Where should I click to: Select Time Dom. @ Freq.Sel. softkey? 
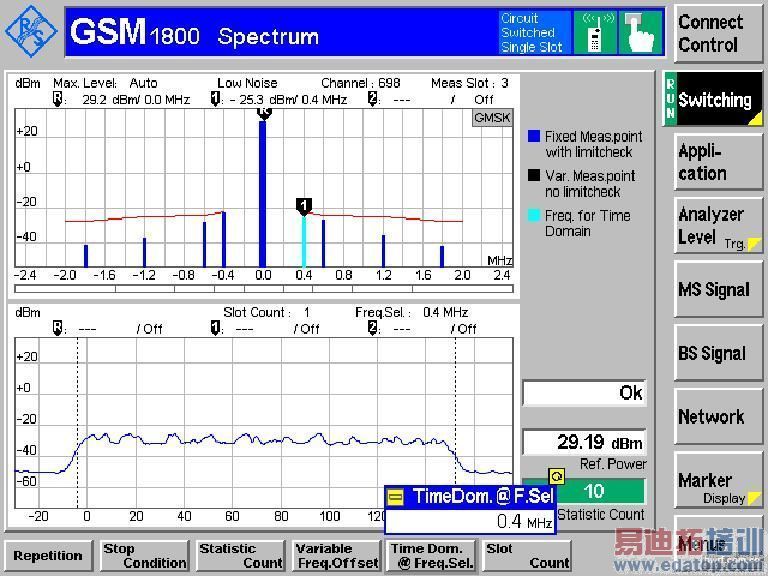pyautogui.click(x=432, y=556)
